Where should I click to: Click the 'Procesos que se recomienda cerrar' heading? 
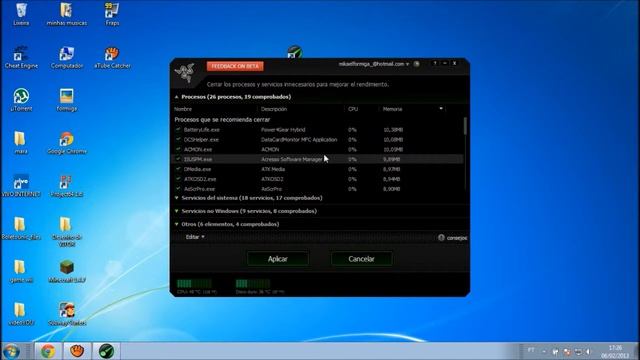click(x=222, y=120)
